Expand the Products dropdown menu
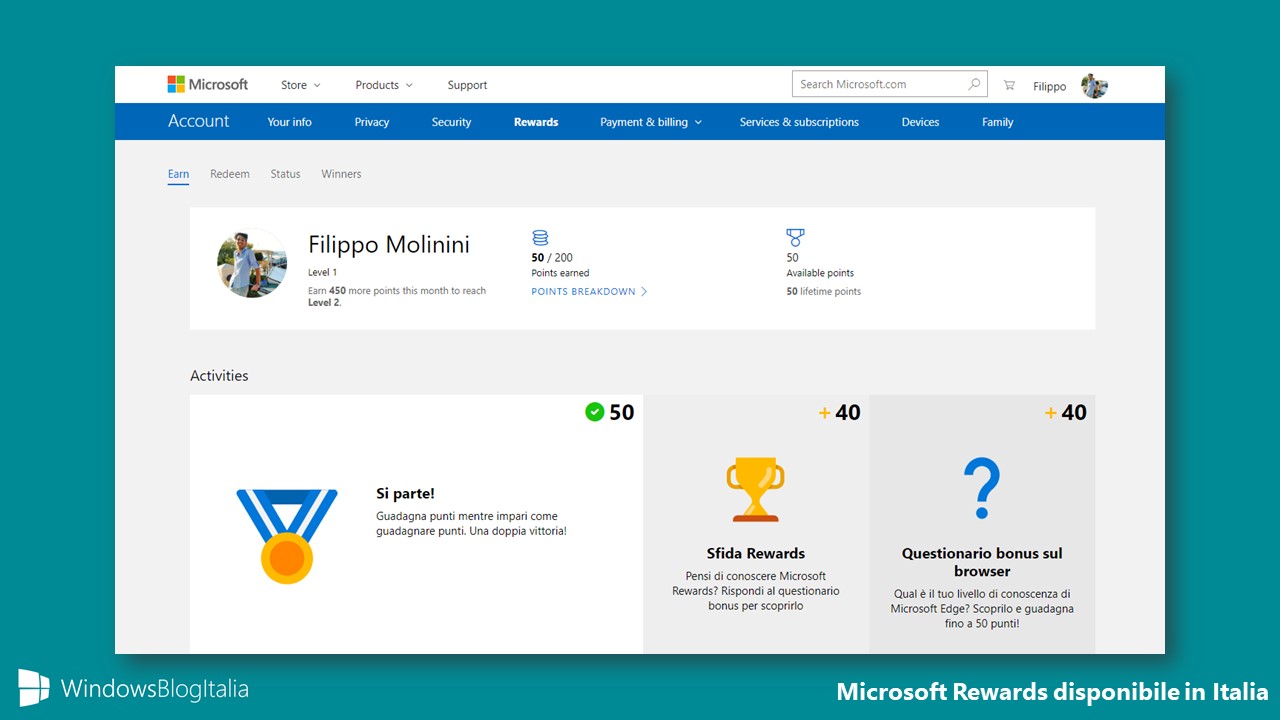 point(384,86)
